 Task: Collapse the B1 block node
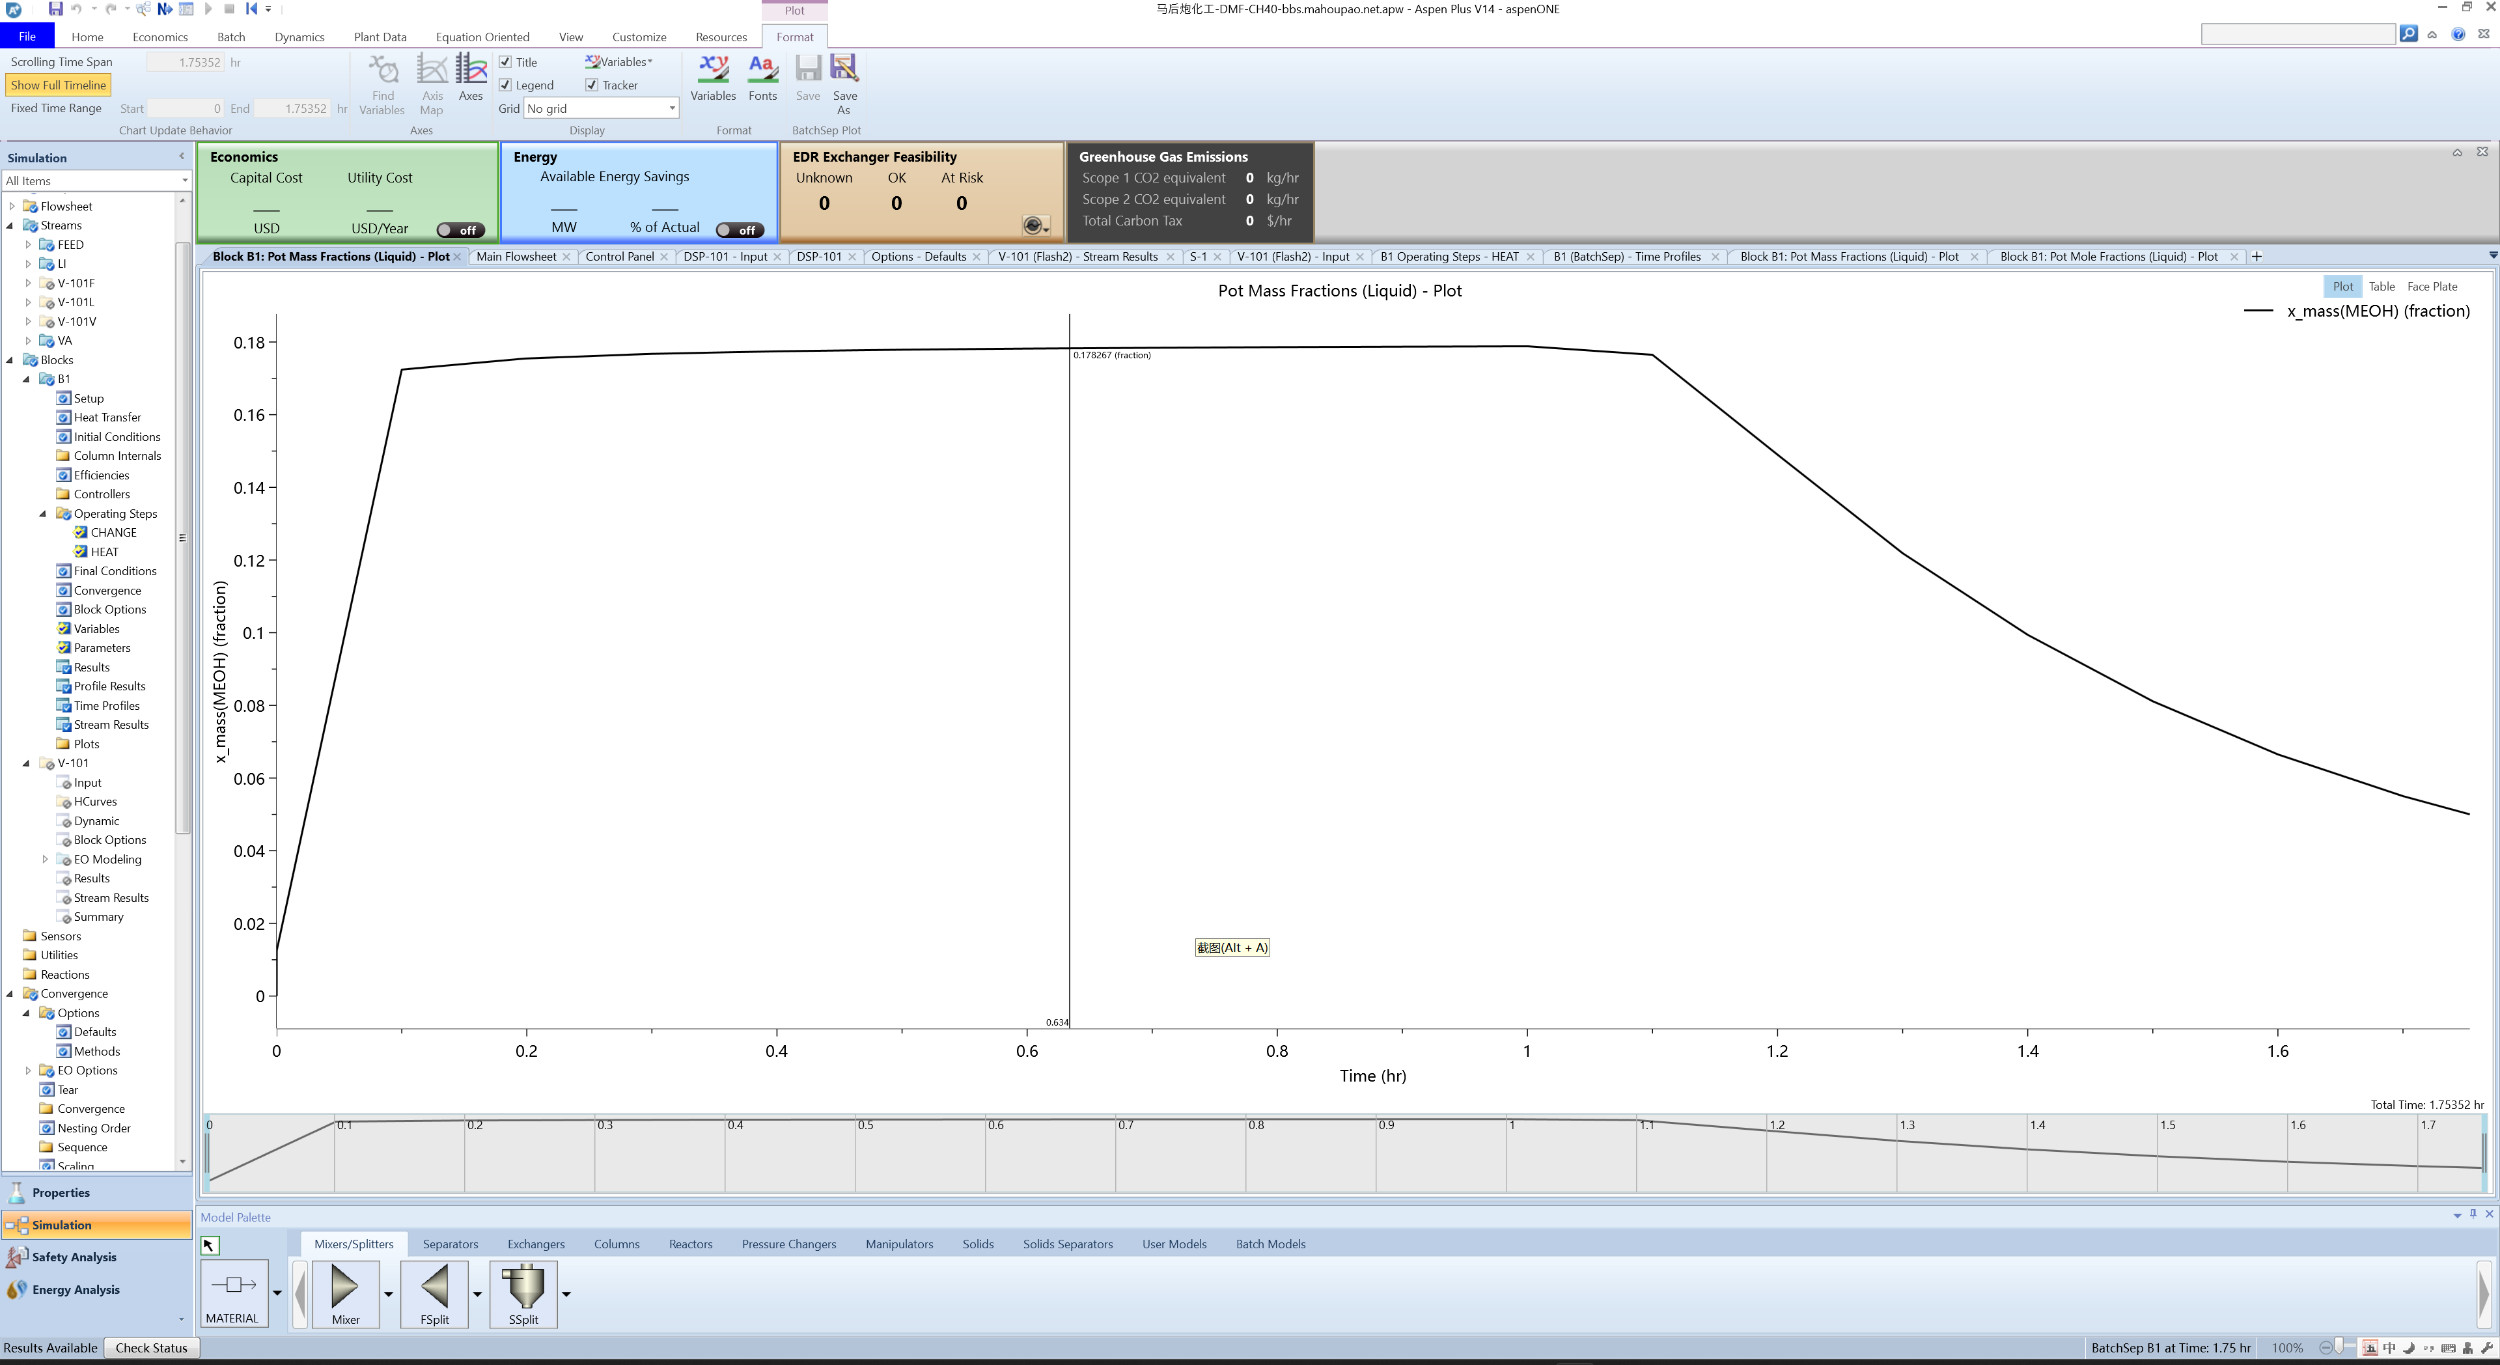pos(27,380)
